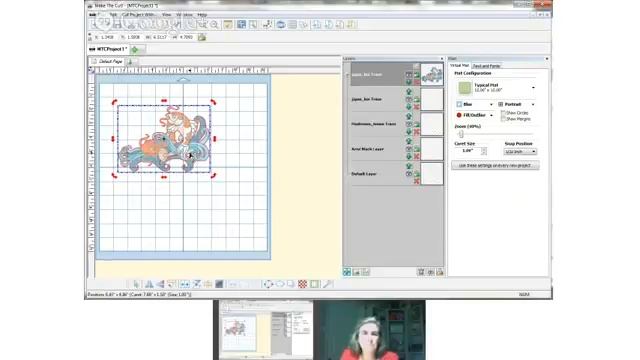The width and height of the screenshot is (640, 360).
Task: Click the blue grid icon in top toolbar
Action: click(x=242, y=25)
